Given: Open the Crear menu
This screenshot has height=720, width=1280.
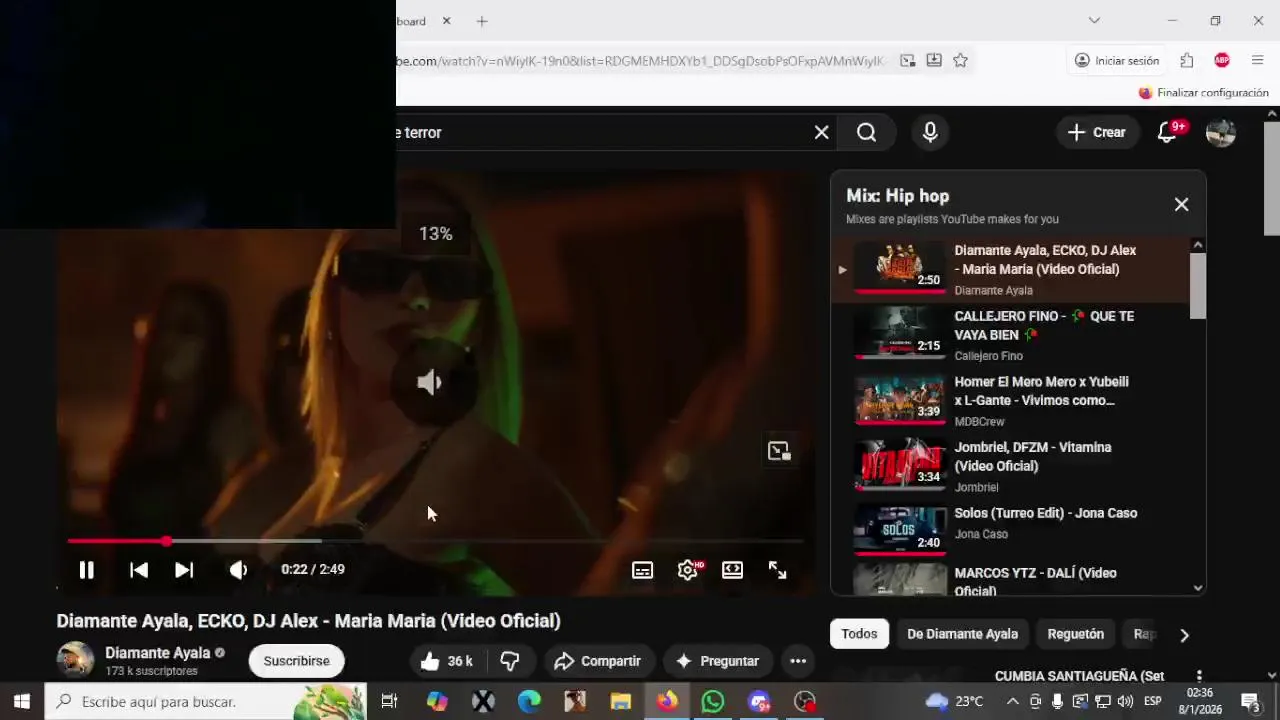Looking at the screenshot, I should coord(1097,132).
